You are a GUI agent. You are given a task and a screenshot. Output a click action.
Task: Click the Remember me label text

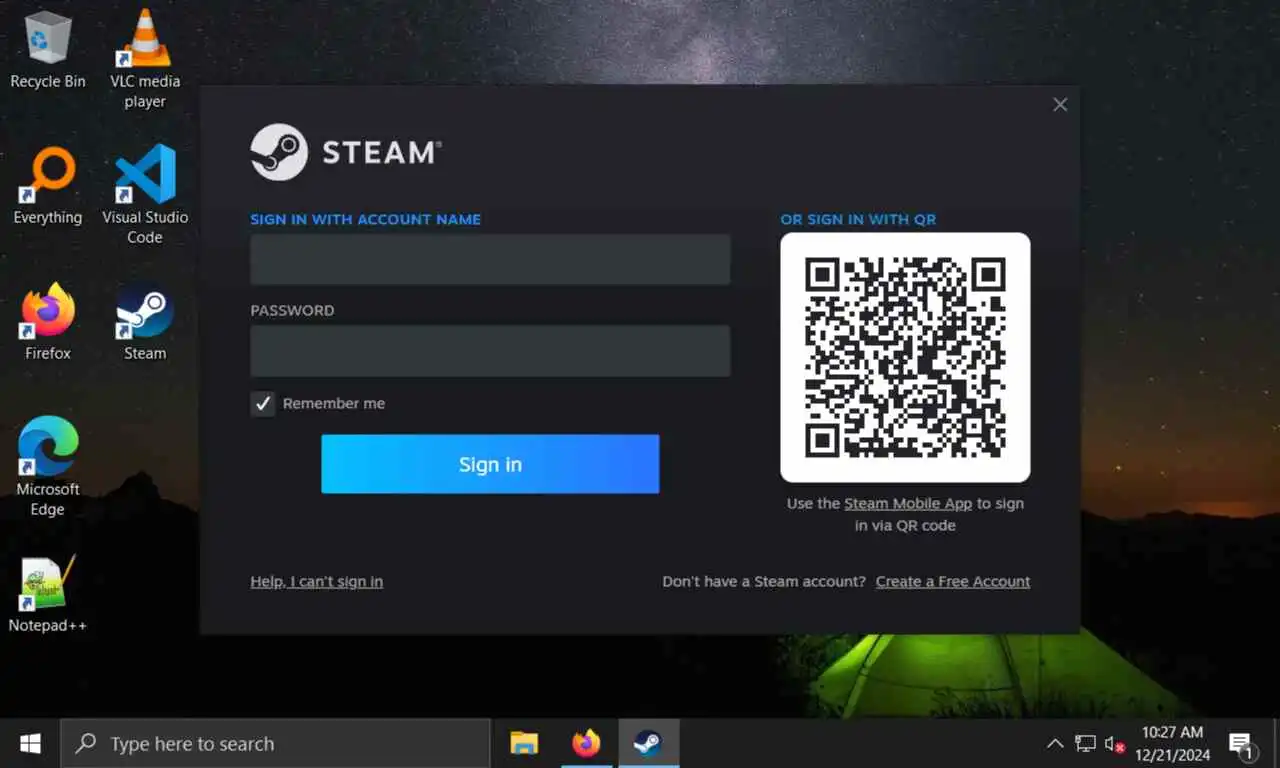334,404
